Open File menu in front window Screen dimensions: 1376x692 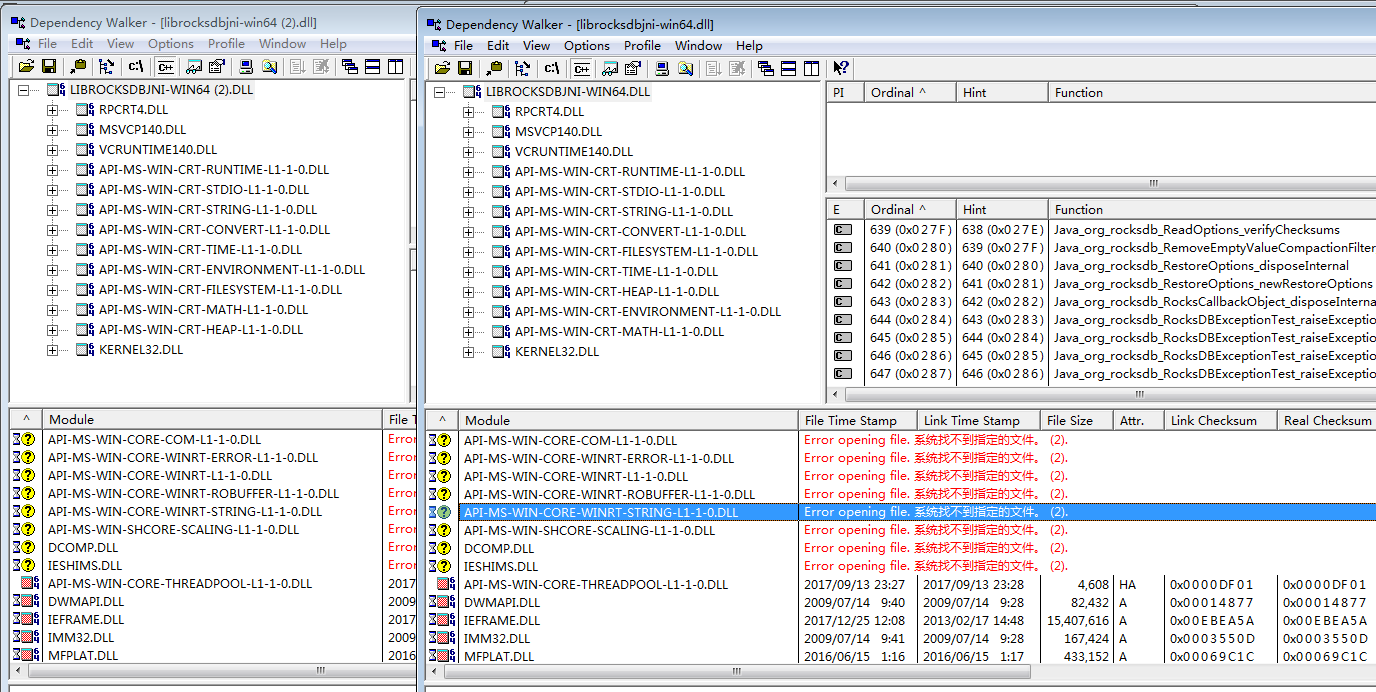[463, 45]
